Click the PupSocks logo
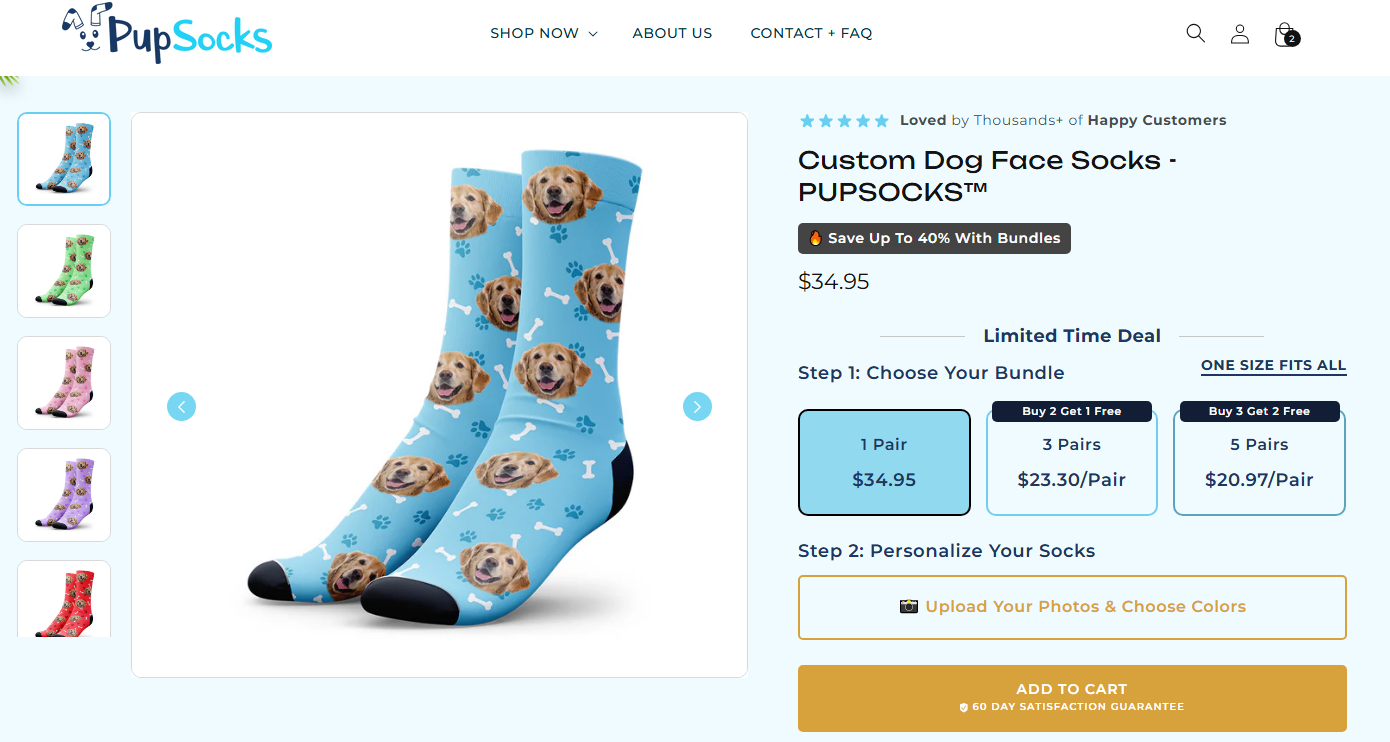This screenshot has width=1390, height=742. (166, 32)
